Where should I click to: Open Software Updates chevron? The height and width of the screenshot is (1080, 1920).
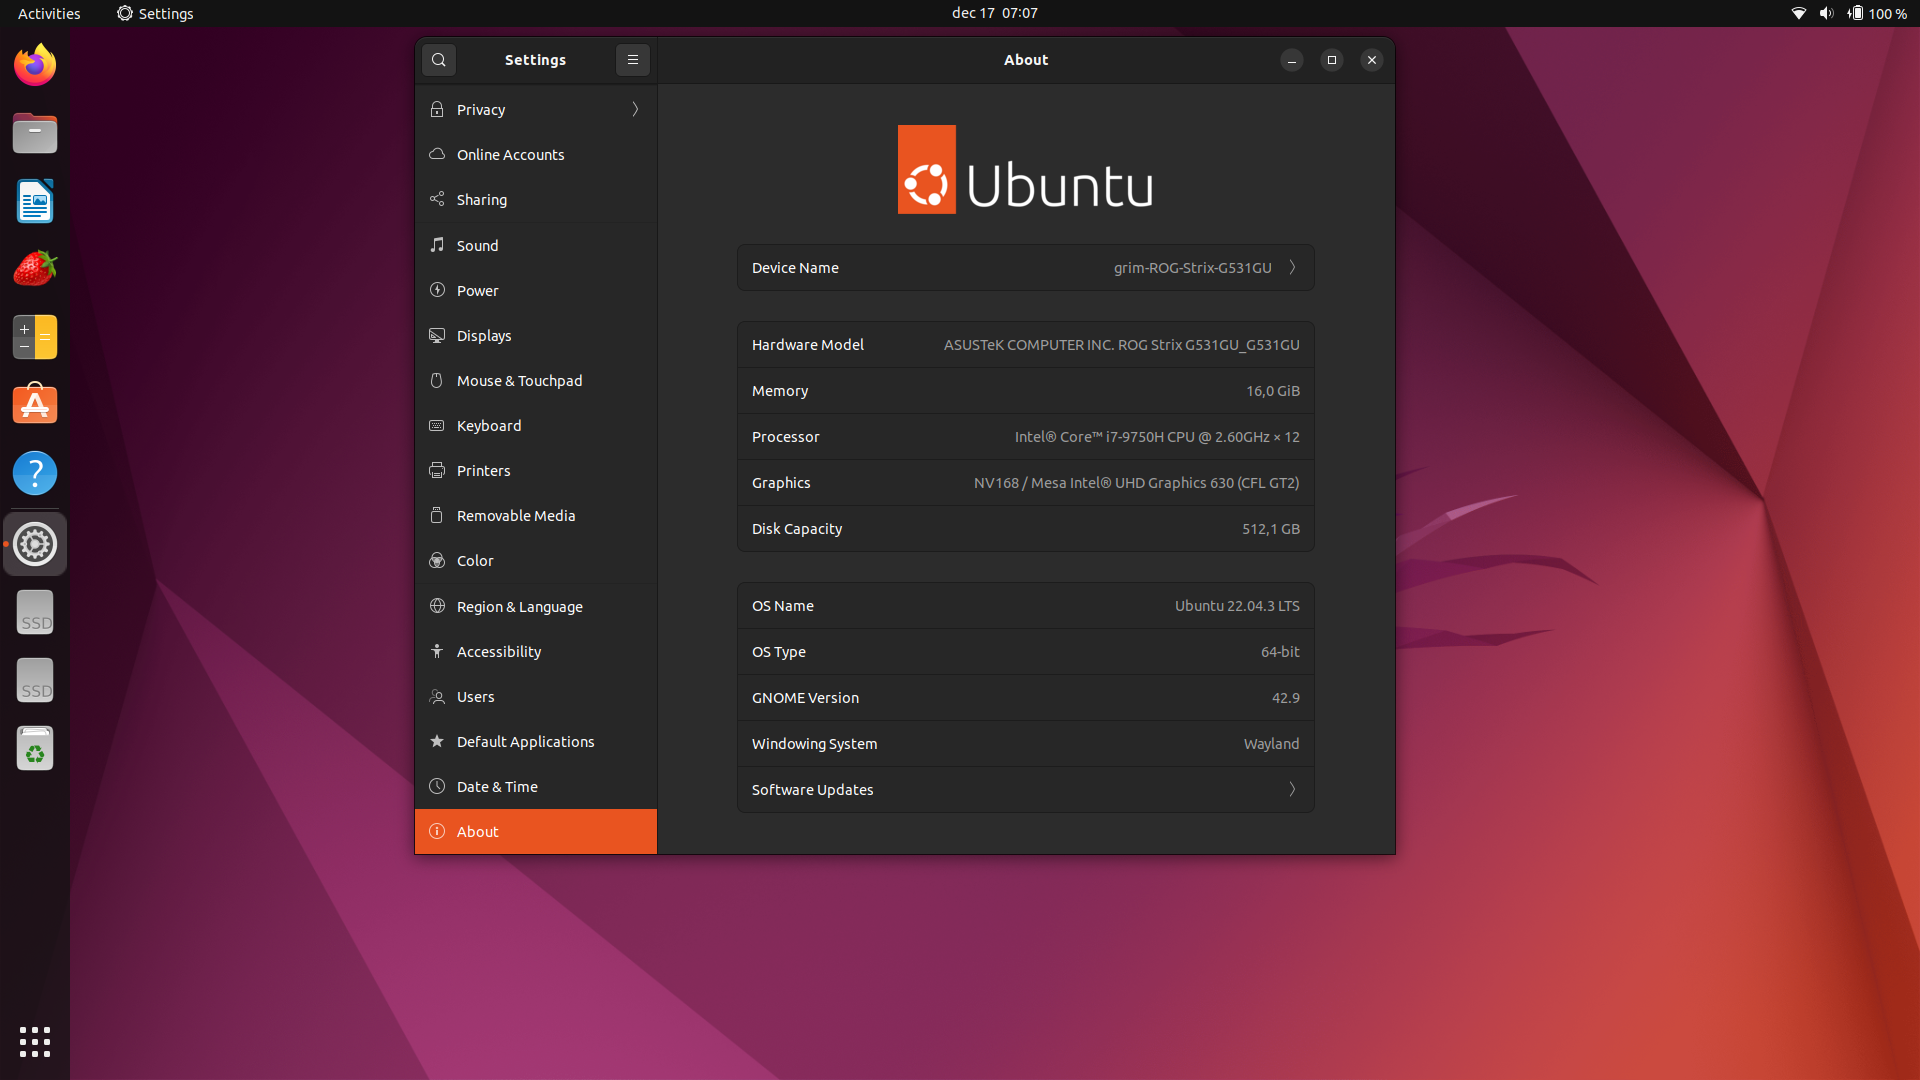point(1292,789)
